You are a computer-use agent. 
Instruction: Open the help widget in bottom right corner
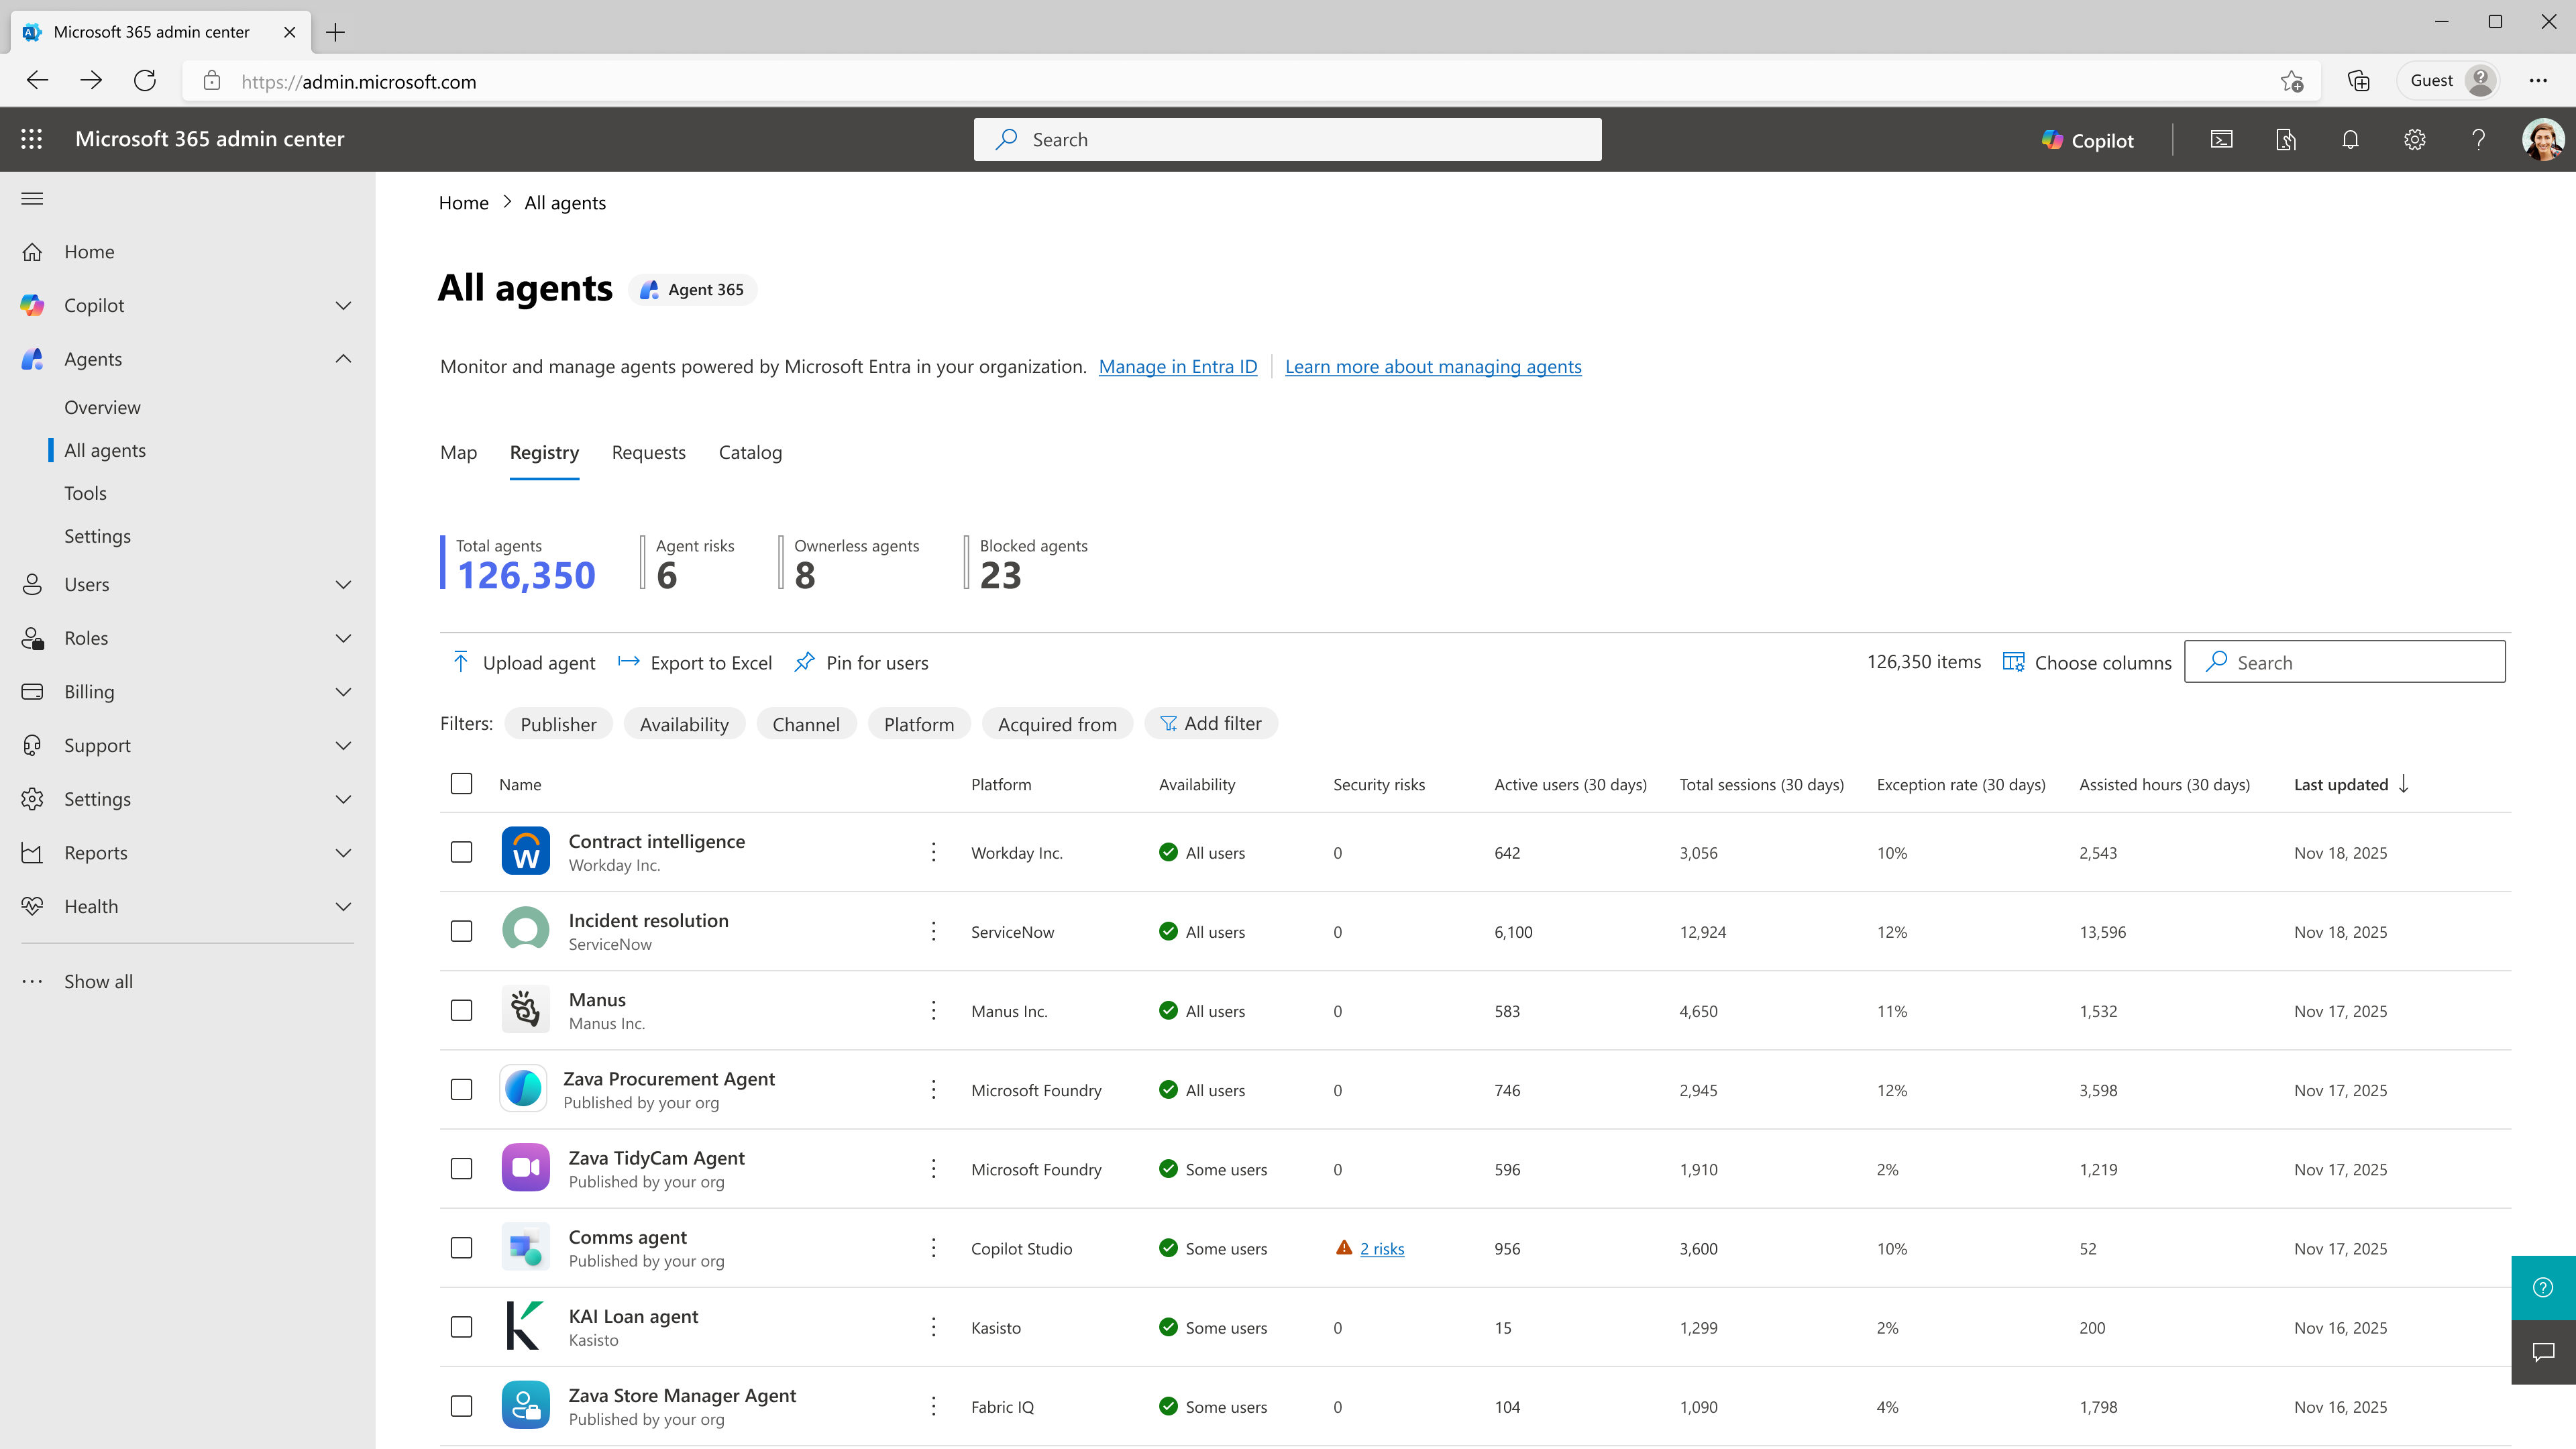point(2544,1287)
